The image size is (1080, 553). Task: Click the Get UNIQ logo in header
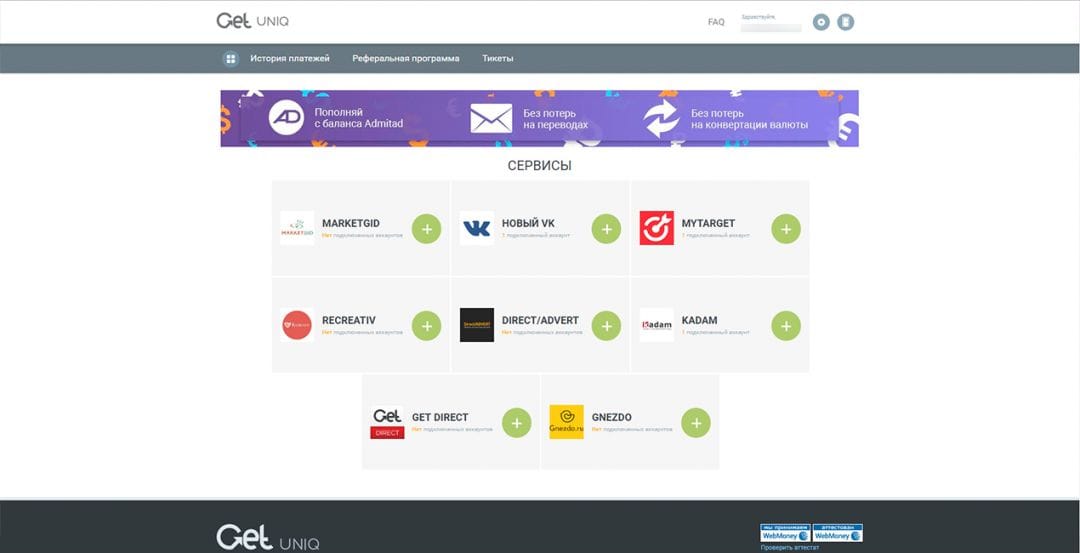[252, 21]
